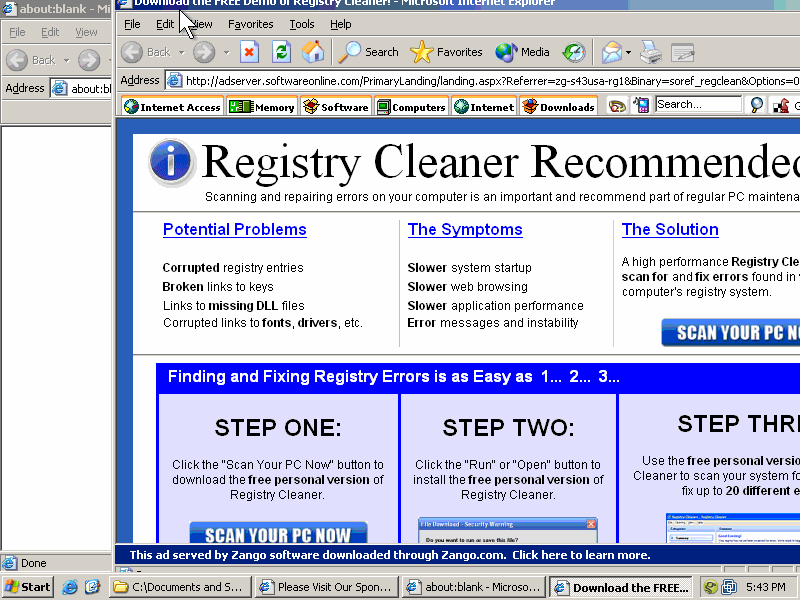Open the Edit menu in the about:blank window

50,32
